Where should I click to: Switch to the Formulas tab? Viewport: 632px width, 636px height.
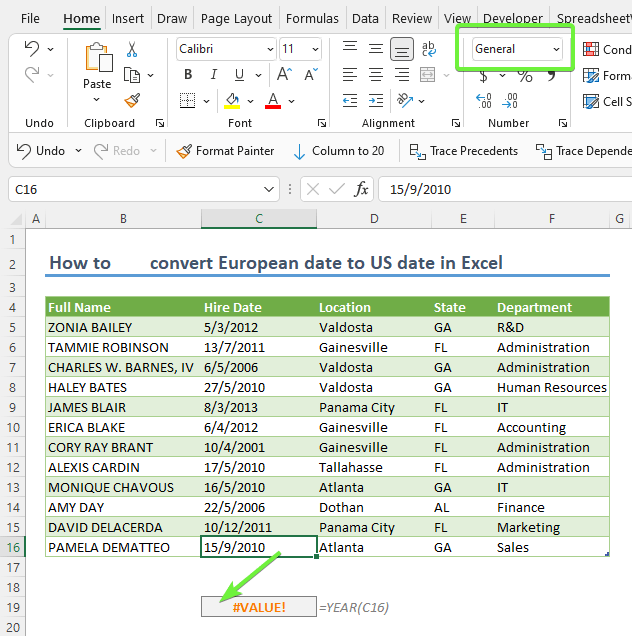312,18
